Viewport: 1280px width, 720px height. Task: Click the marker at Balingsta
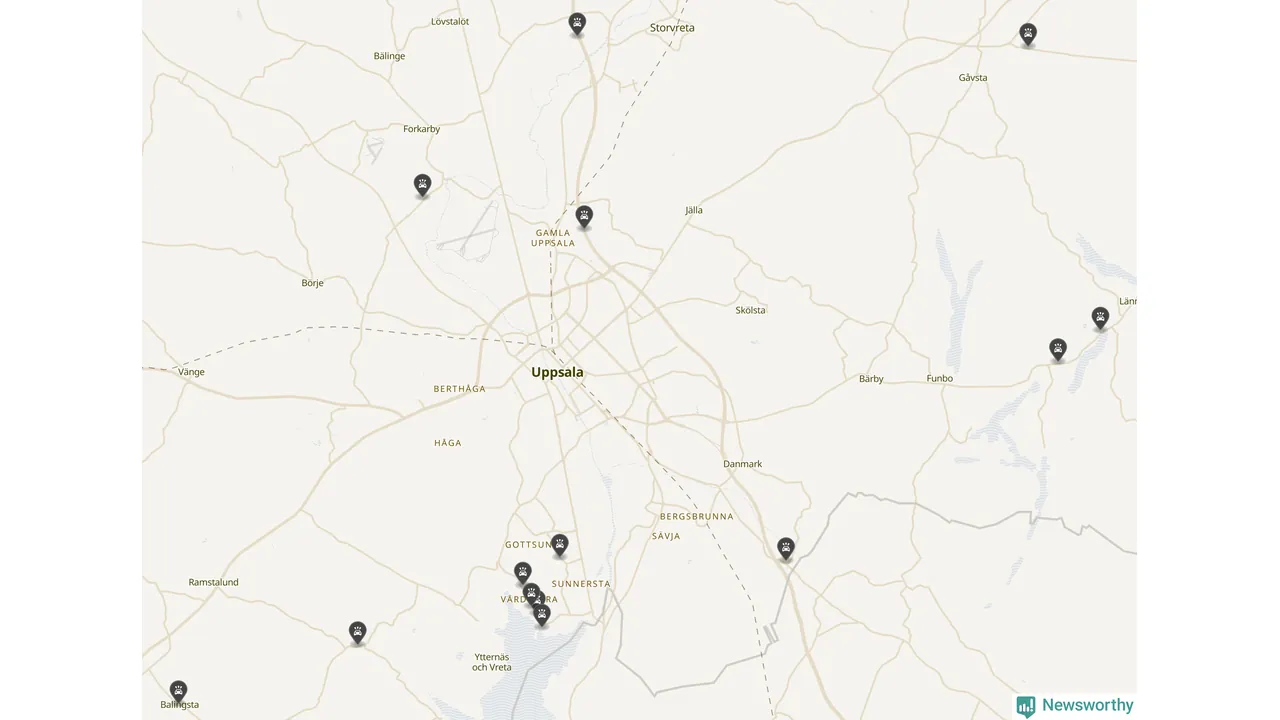coord(178,691)
